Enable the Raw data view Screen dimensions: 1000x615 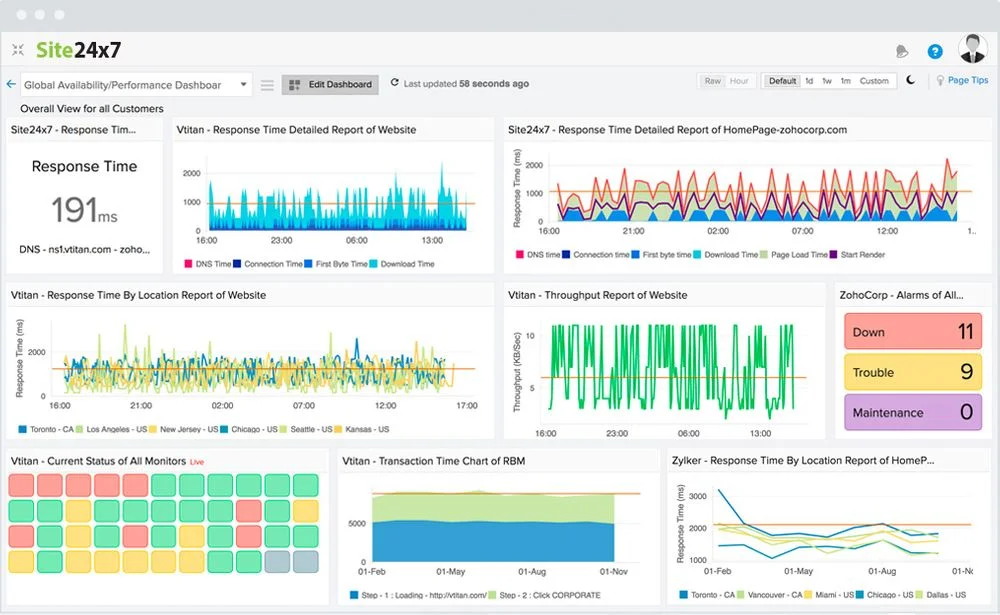coord(713,80)
